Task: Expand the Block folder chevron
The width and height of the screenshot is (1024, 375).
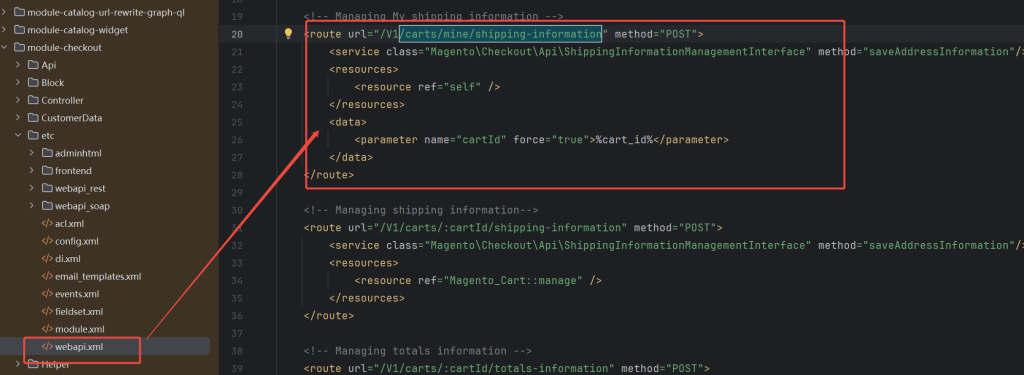Action: [19, 83]
